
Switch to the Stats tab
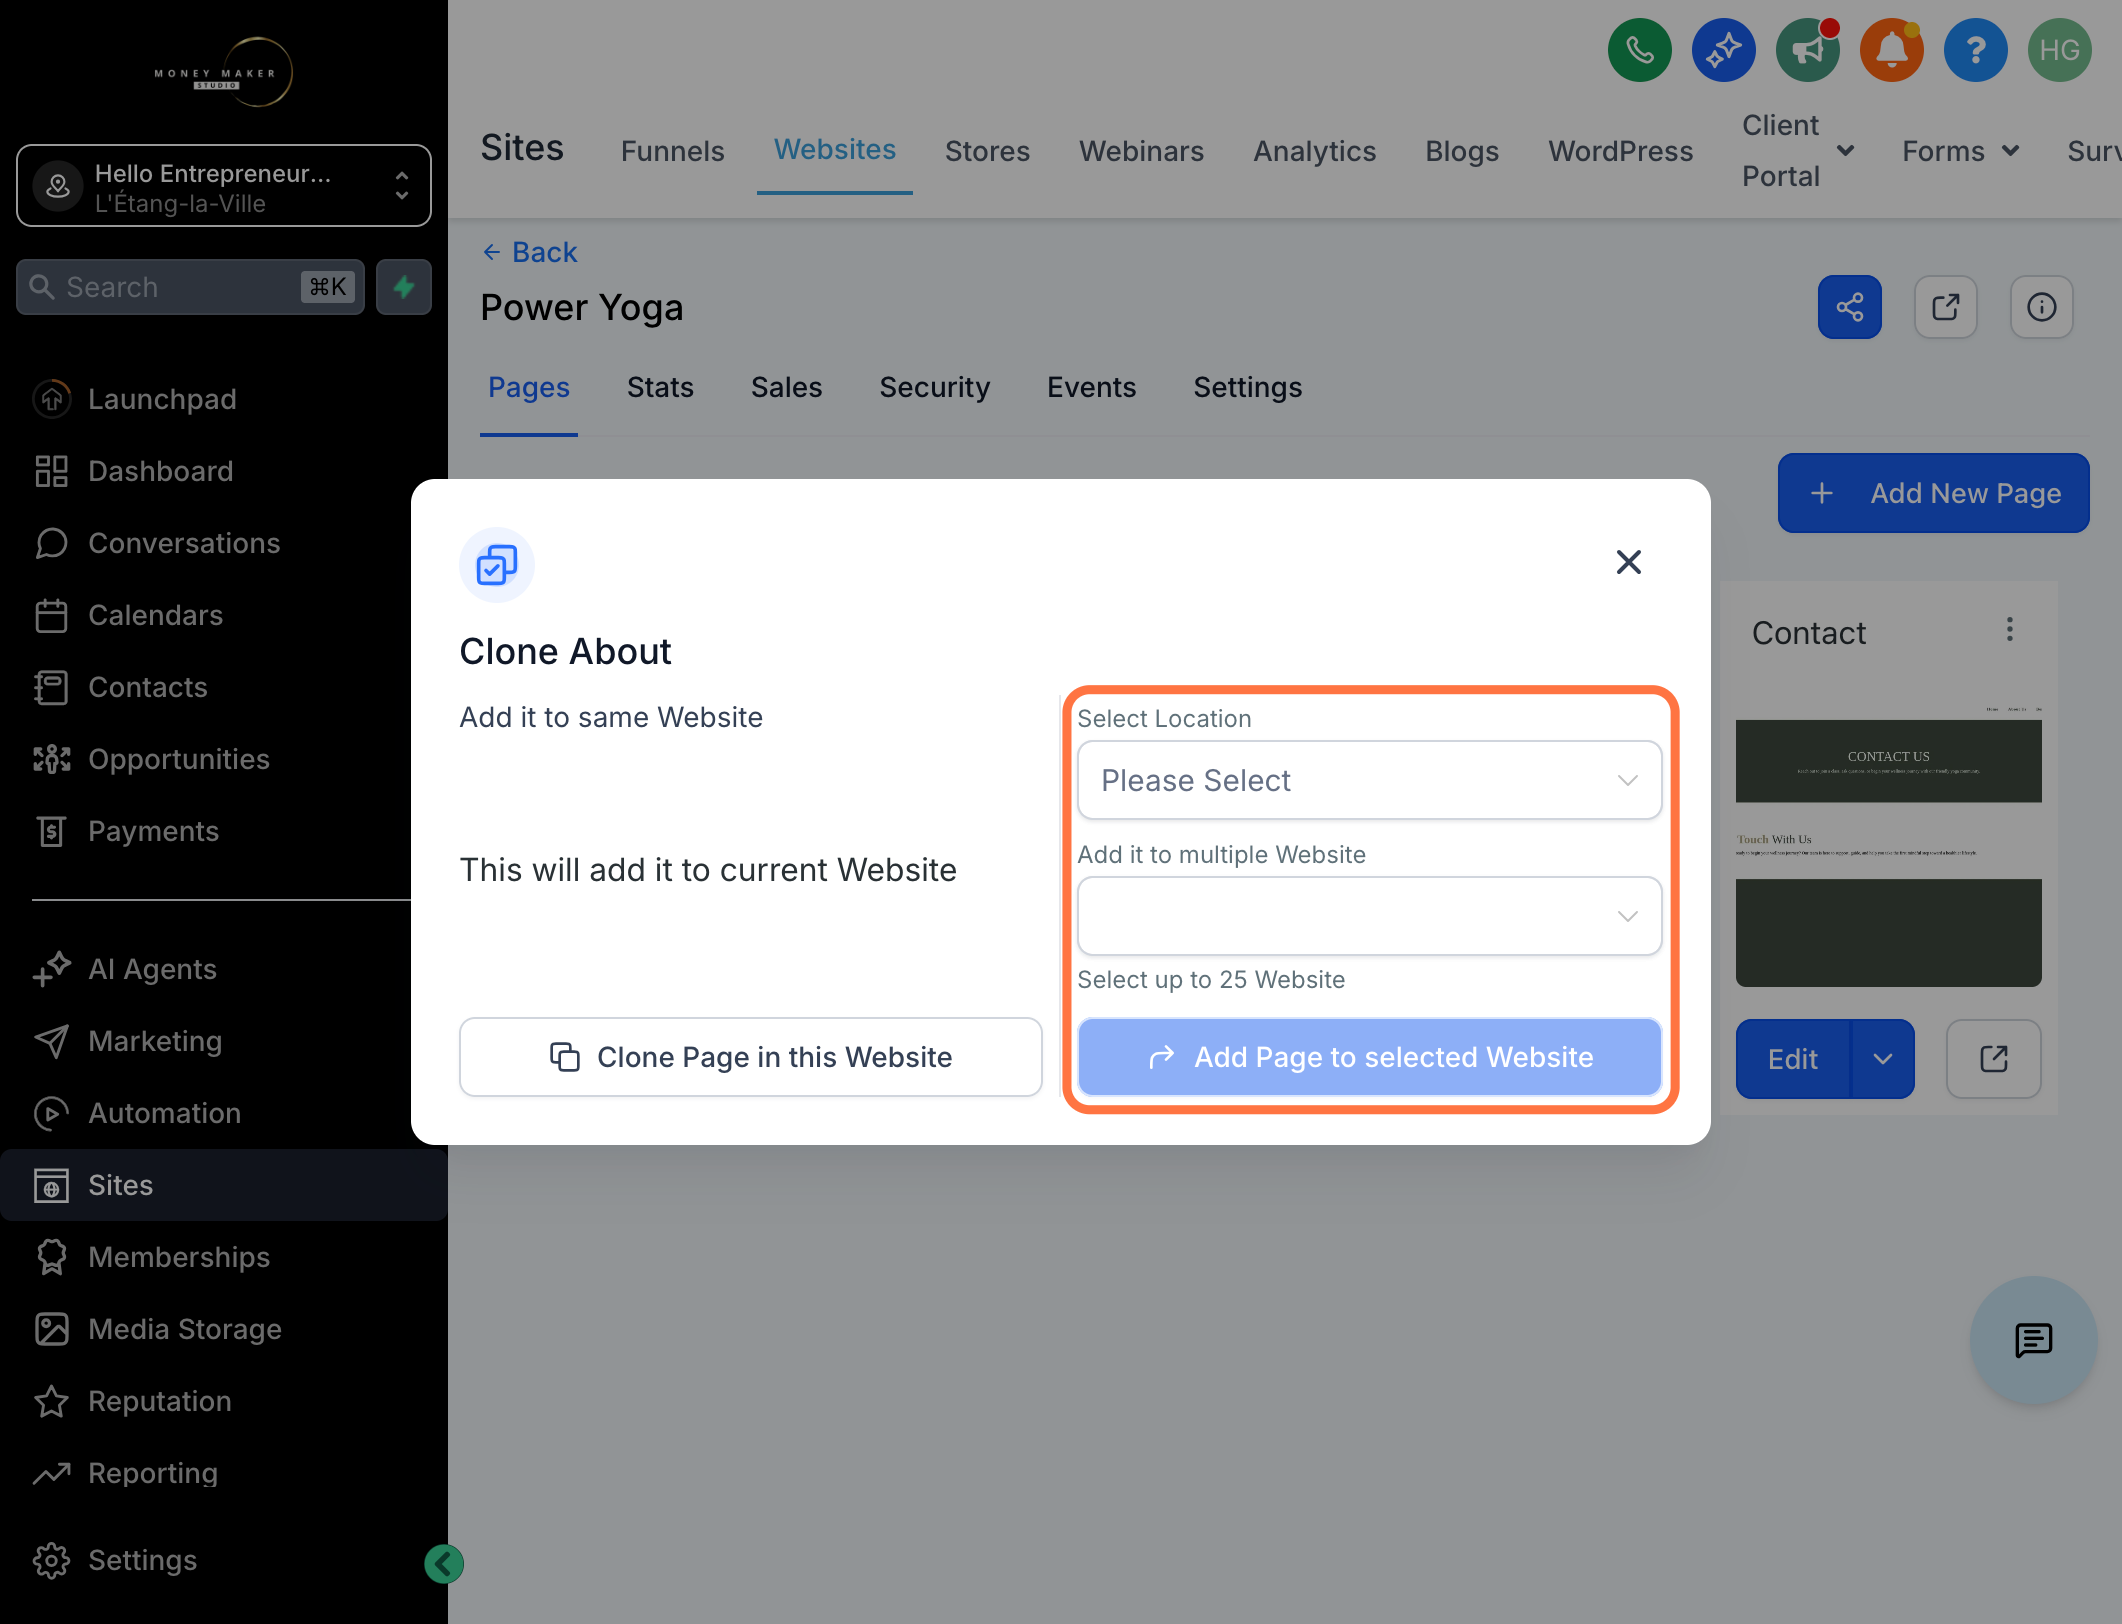point(660,387)
